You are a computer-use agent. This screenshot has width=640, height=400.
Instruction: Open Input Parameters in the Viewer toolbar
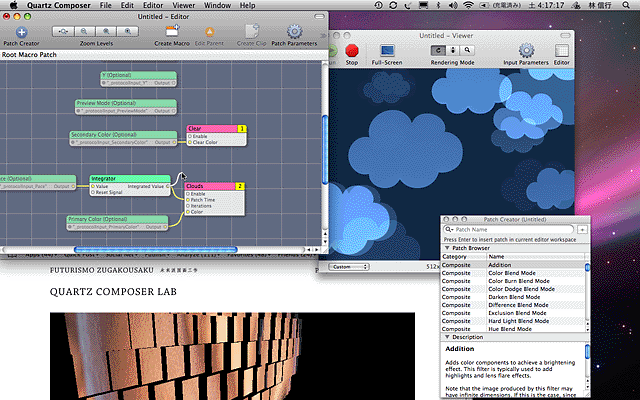tap(526, 51)
